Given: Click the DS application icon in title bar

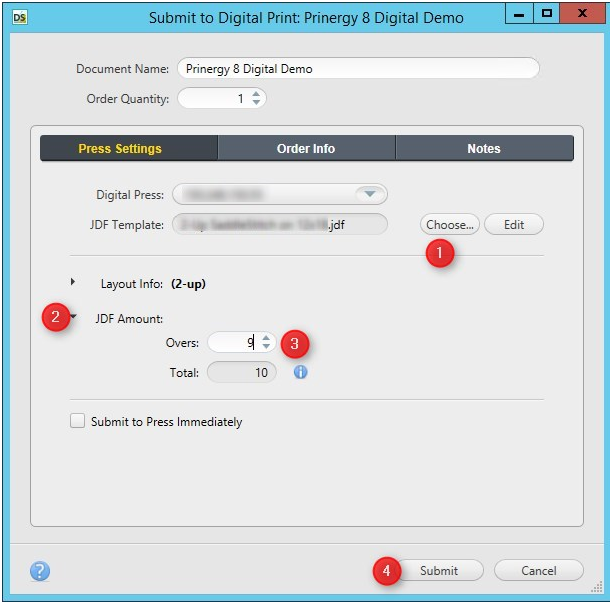Looking at the screenshot, I should (x=20, y=17).
